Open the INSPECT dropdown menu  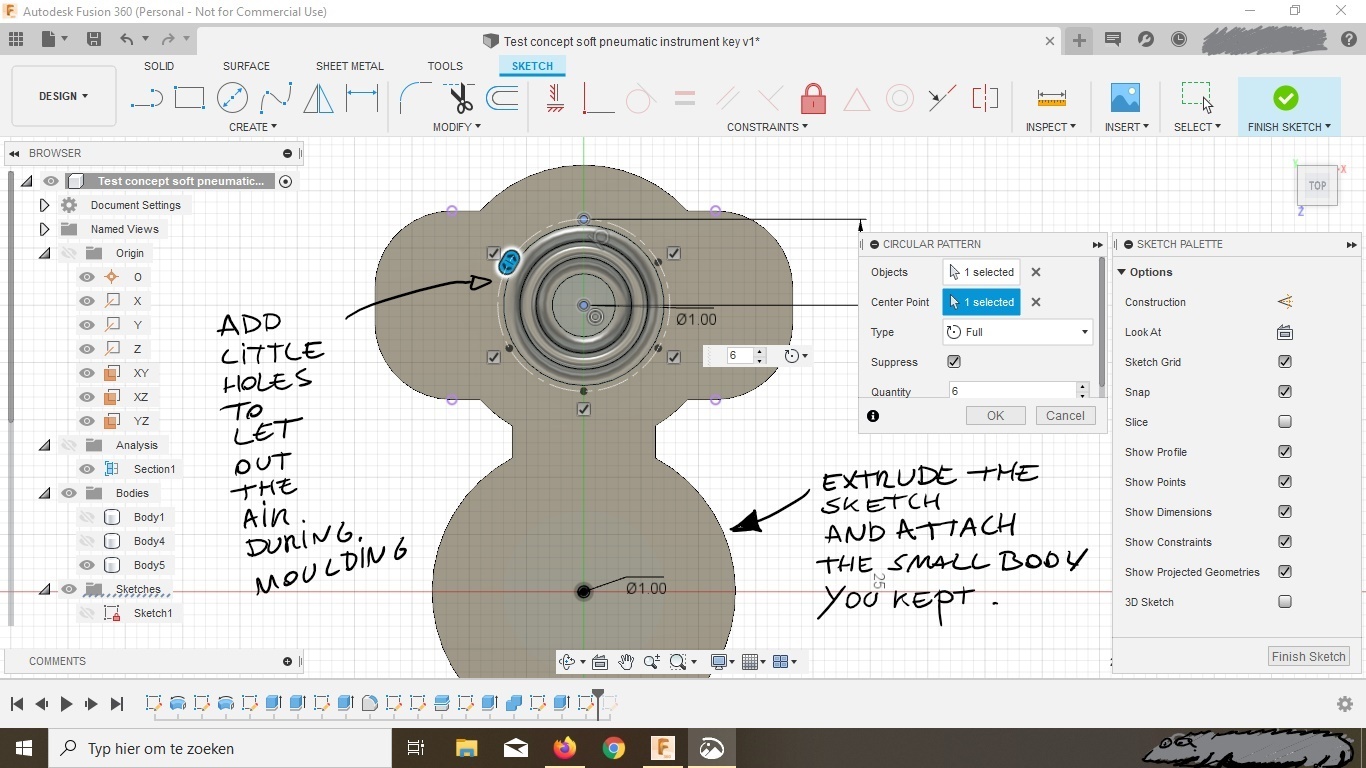1051,127
